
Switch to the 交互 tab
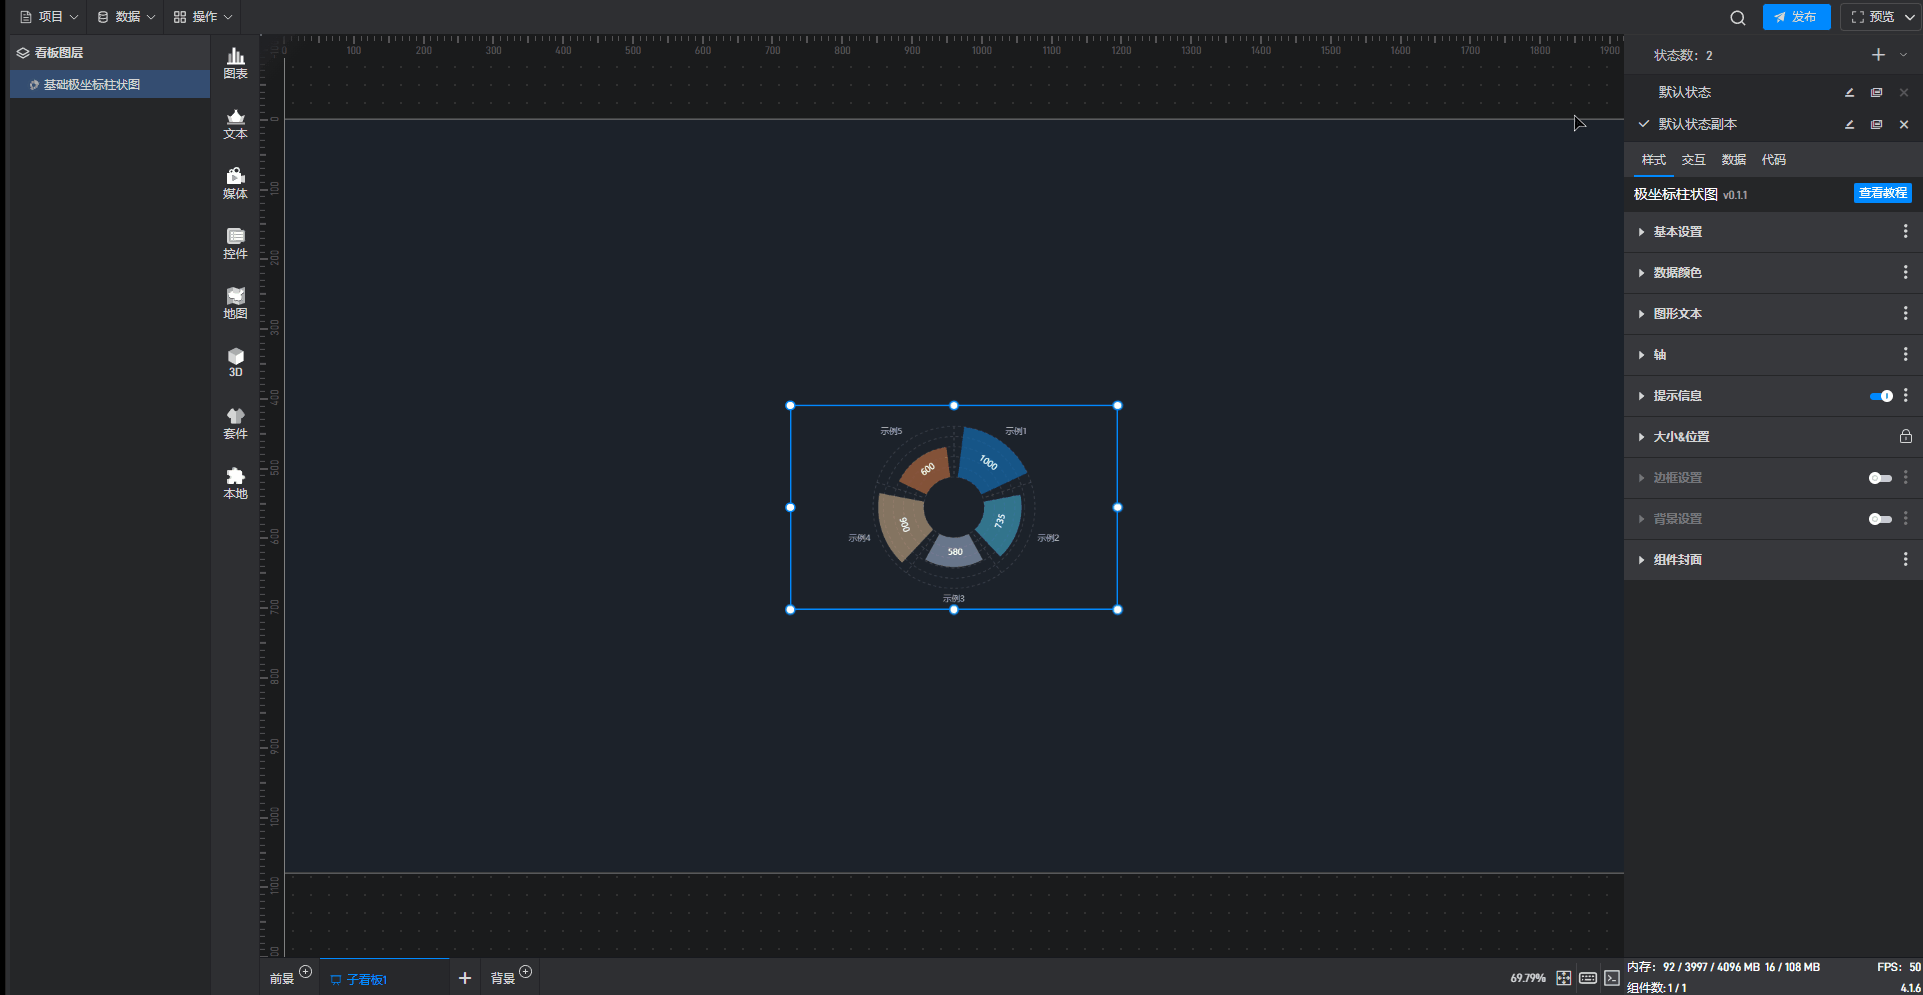click(x=1694, y=160)
